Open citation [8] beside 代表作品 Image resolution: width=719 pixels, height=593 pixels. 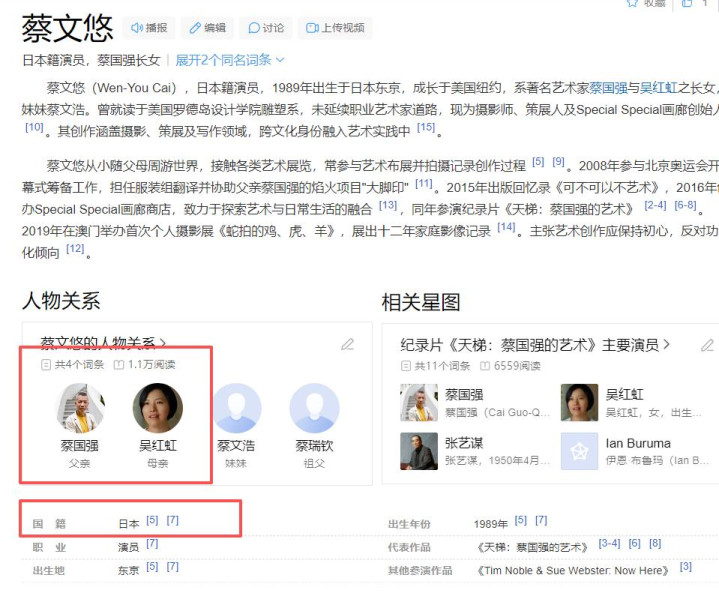655,544
